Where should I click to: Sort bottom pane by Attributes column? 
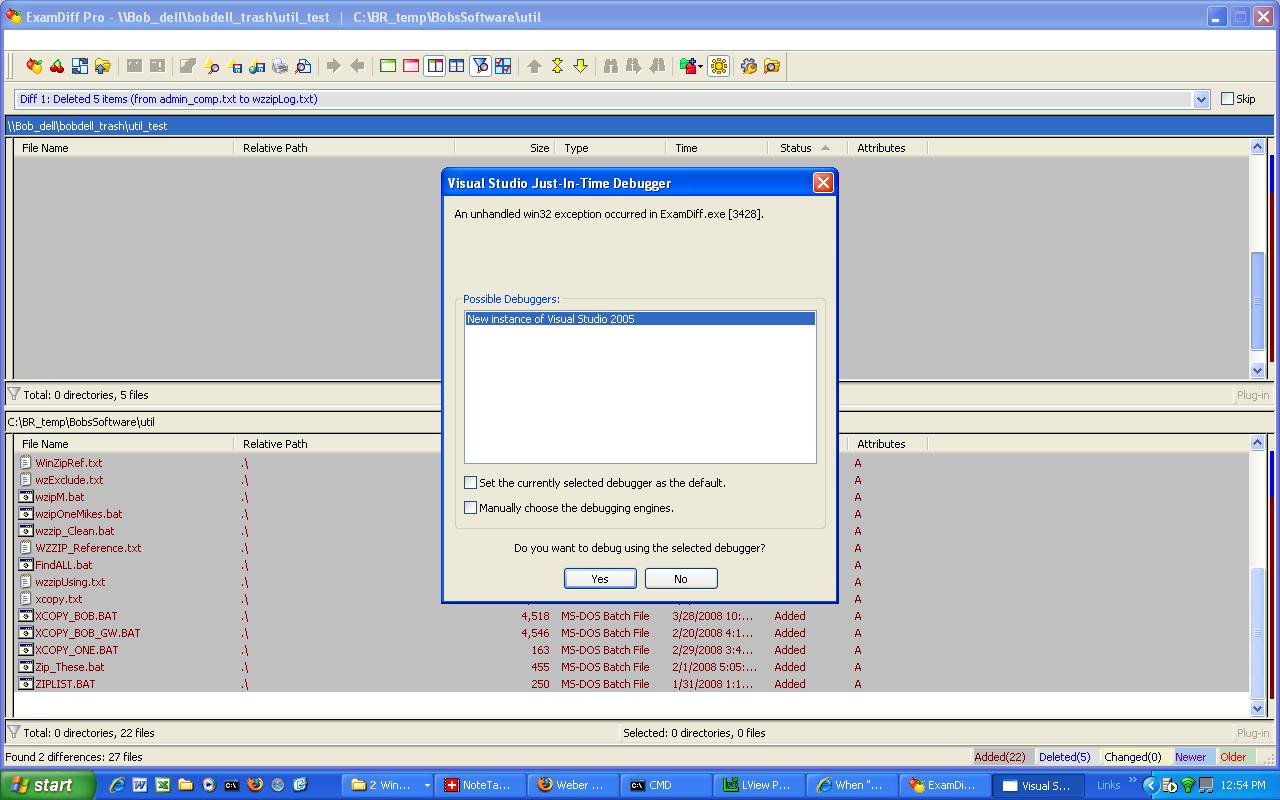[x=888, y=444]
